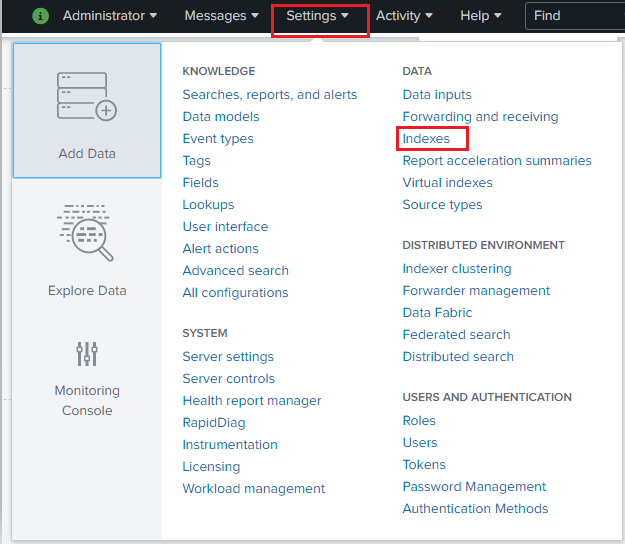Open the Roles management link
This screenshot has height=545, width=625.
pos(419,421)
